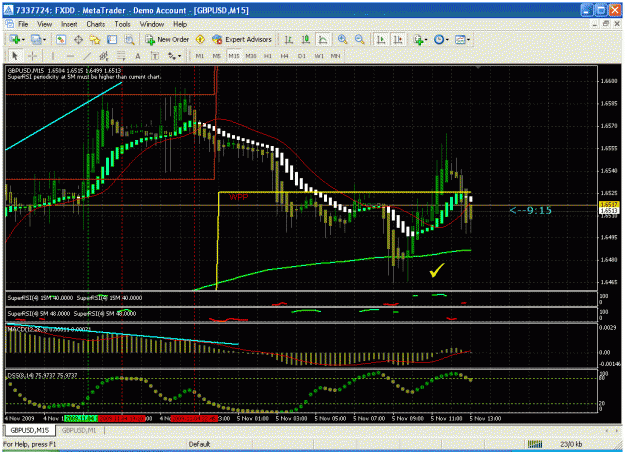Select the Text Label tool
This screenshot has width=625, height=452.
[155, 56]
